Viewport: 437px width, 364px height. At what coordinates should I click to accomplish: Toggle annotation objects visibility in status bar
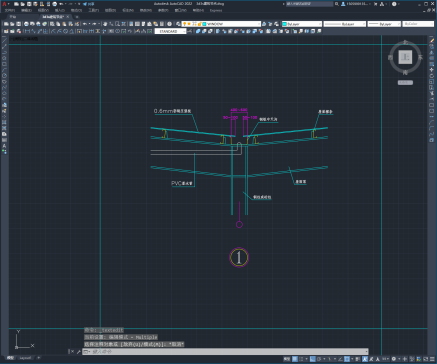click(365, 359)
